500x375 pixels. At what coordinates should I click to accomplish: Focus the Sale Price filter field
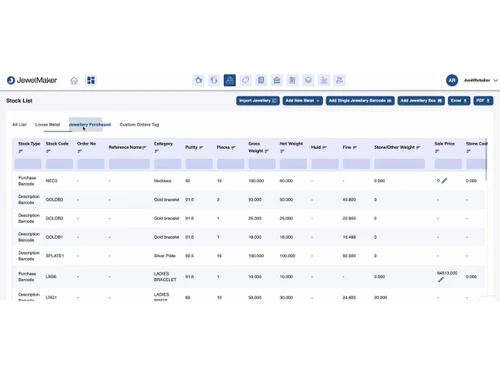pos(448,164)
